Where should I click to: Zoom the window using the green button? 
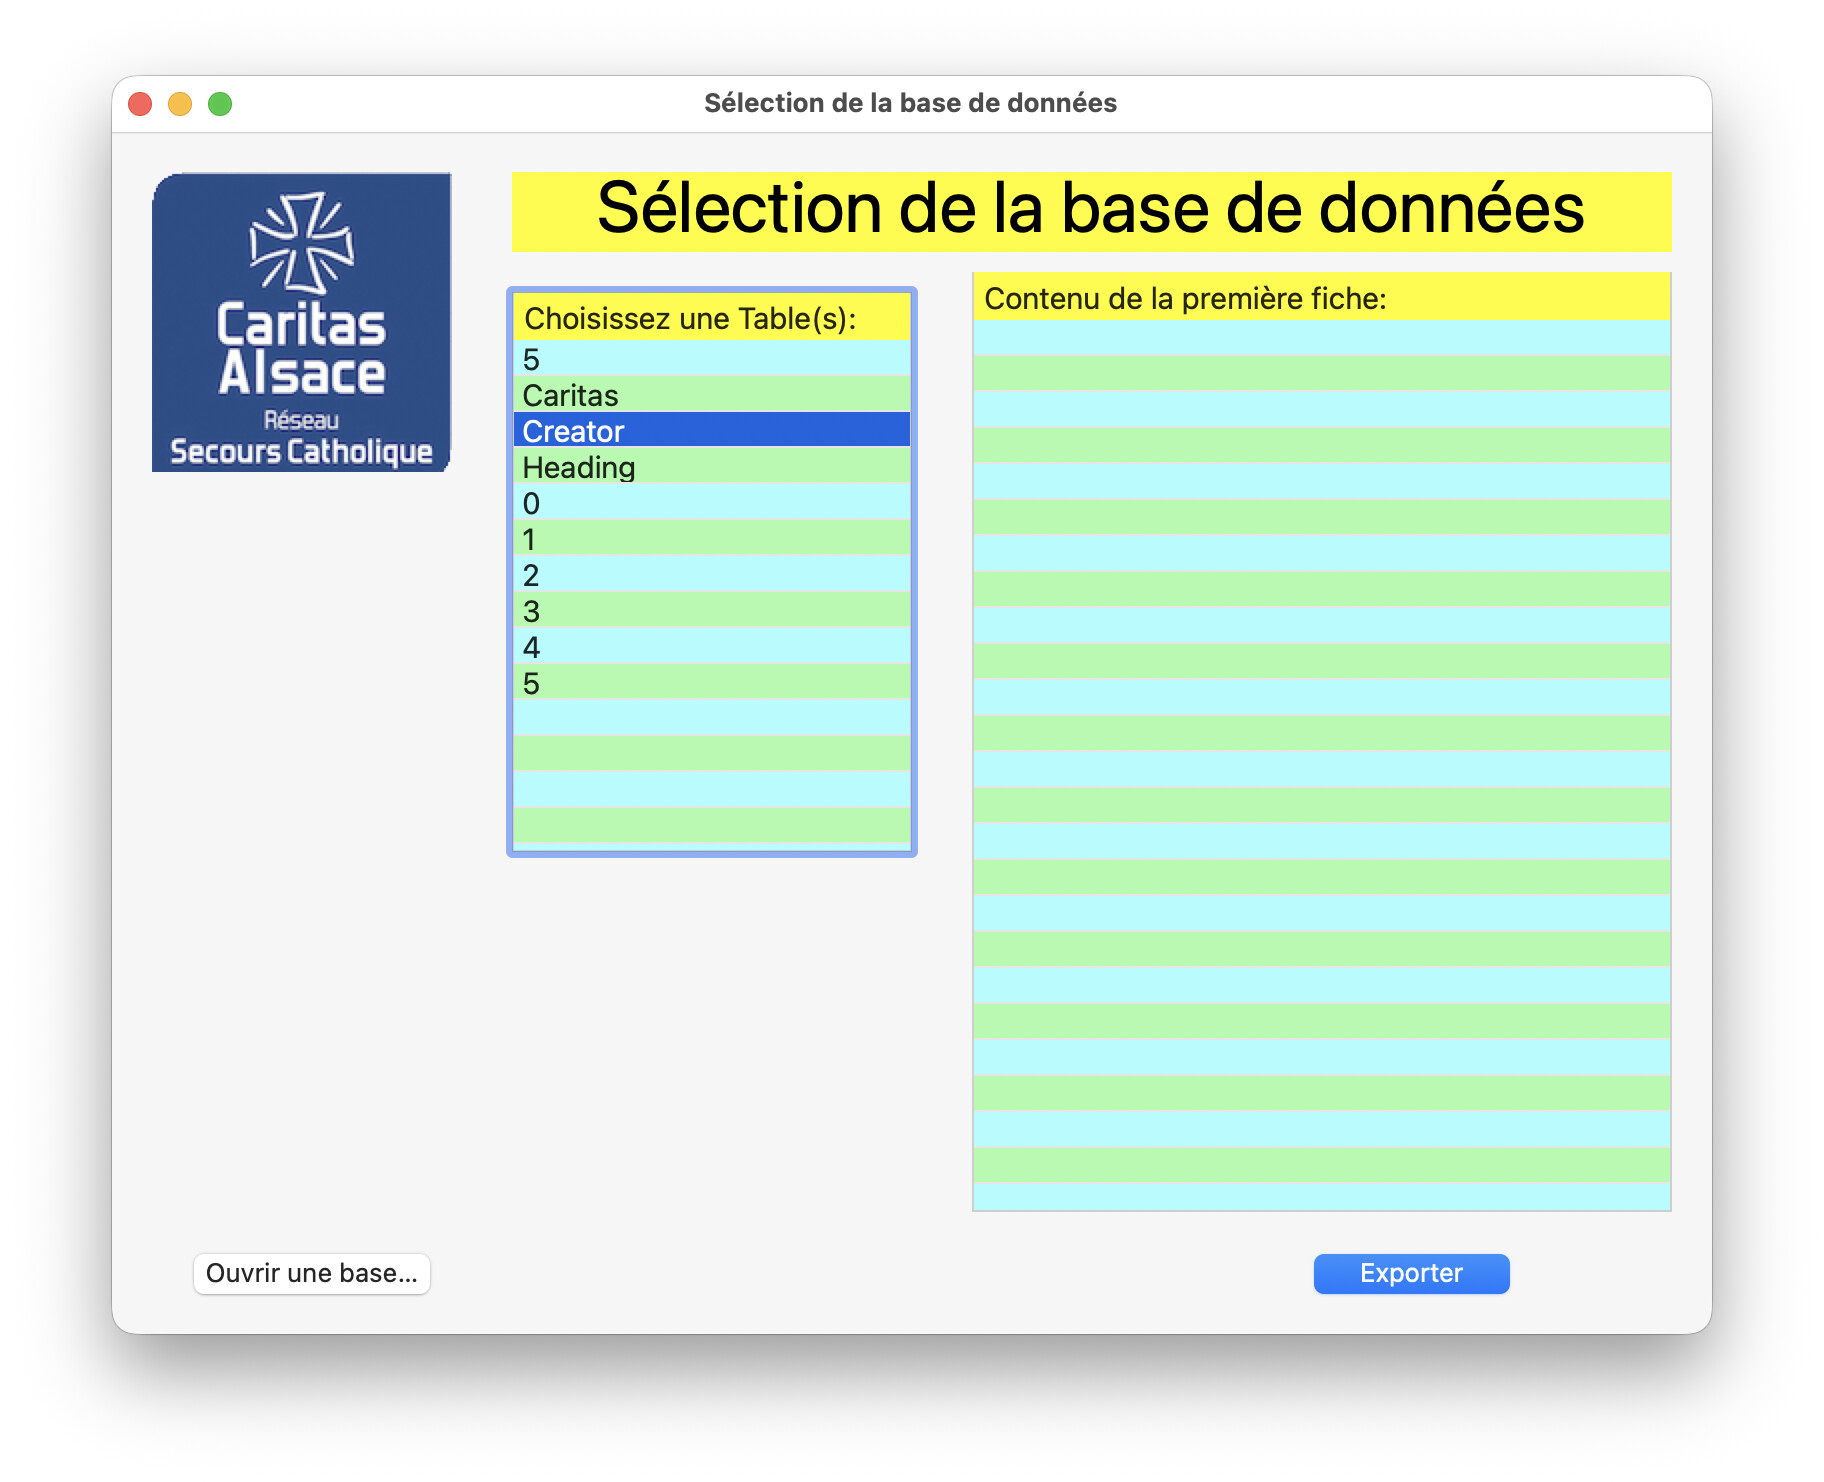point(220,104)
